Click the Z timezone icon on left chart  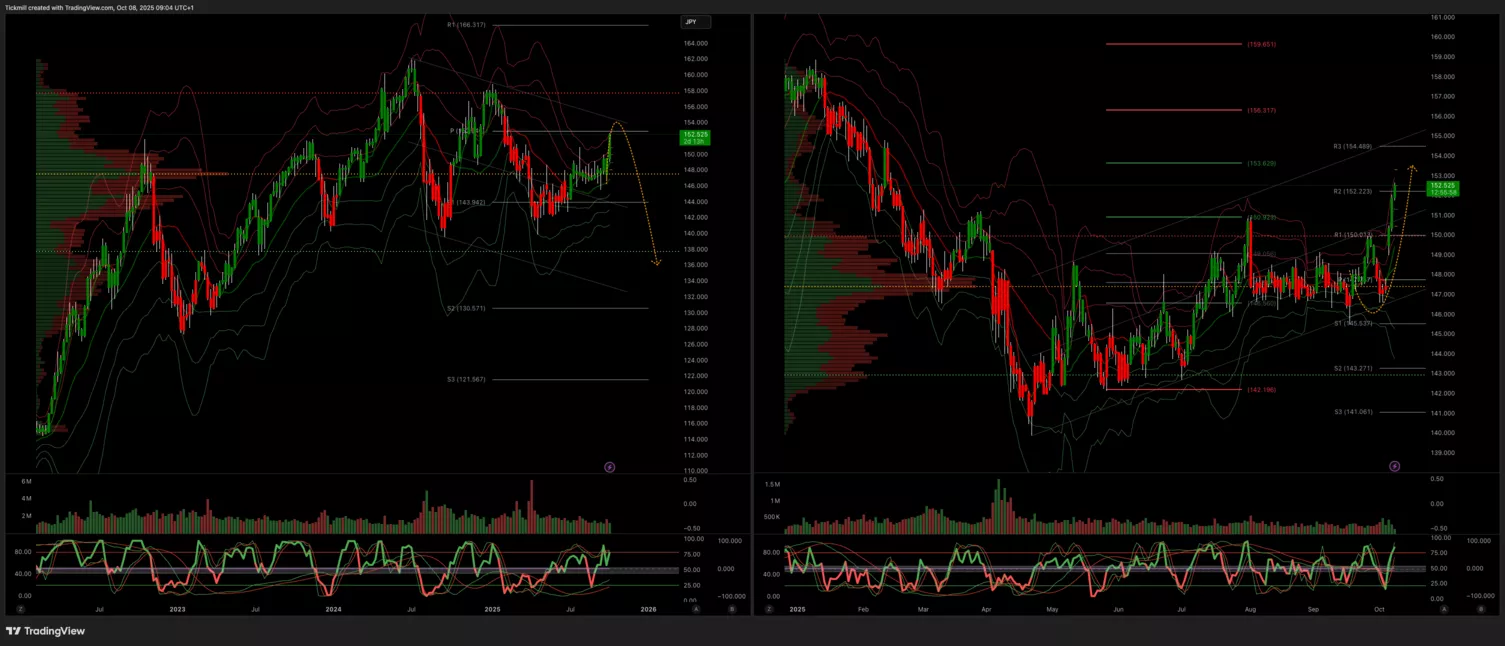click(x=20, y=608)
